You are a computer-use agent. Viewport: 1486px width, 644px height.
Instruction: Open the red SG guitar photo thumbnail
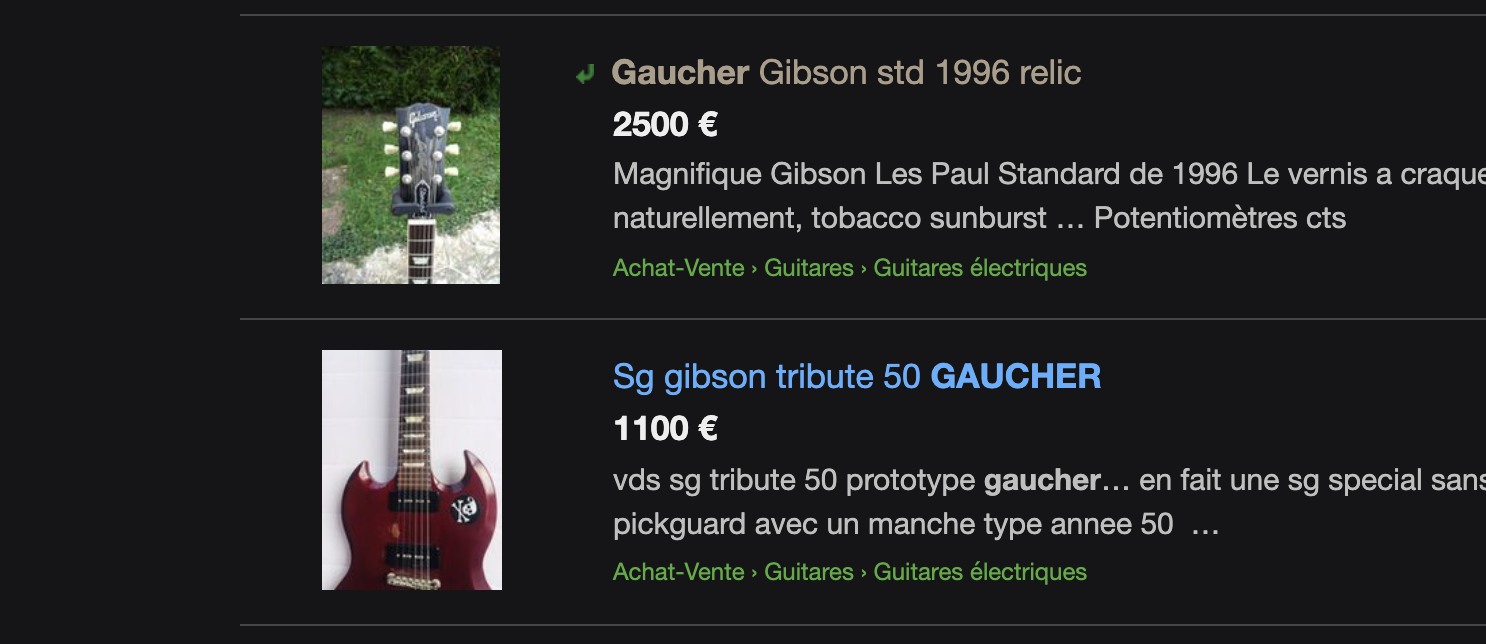[412, 470]
